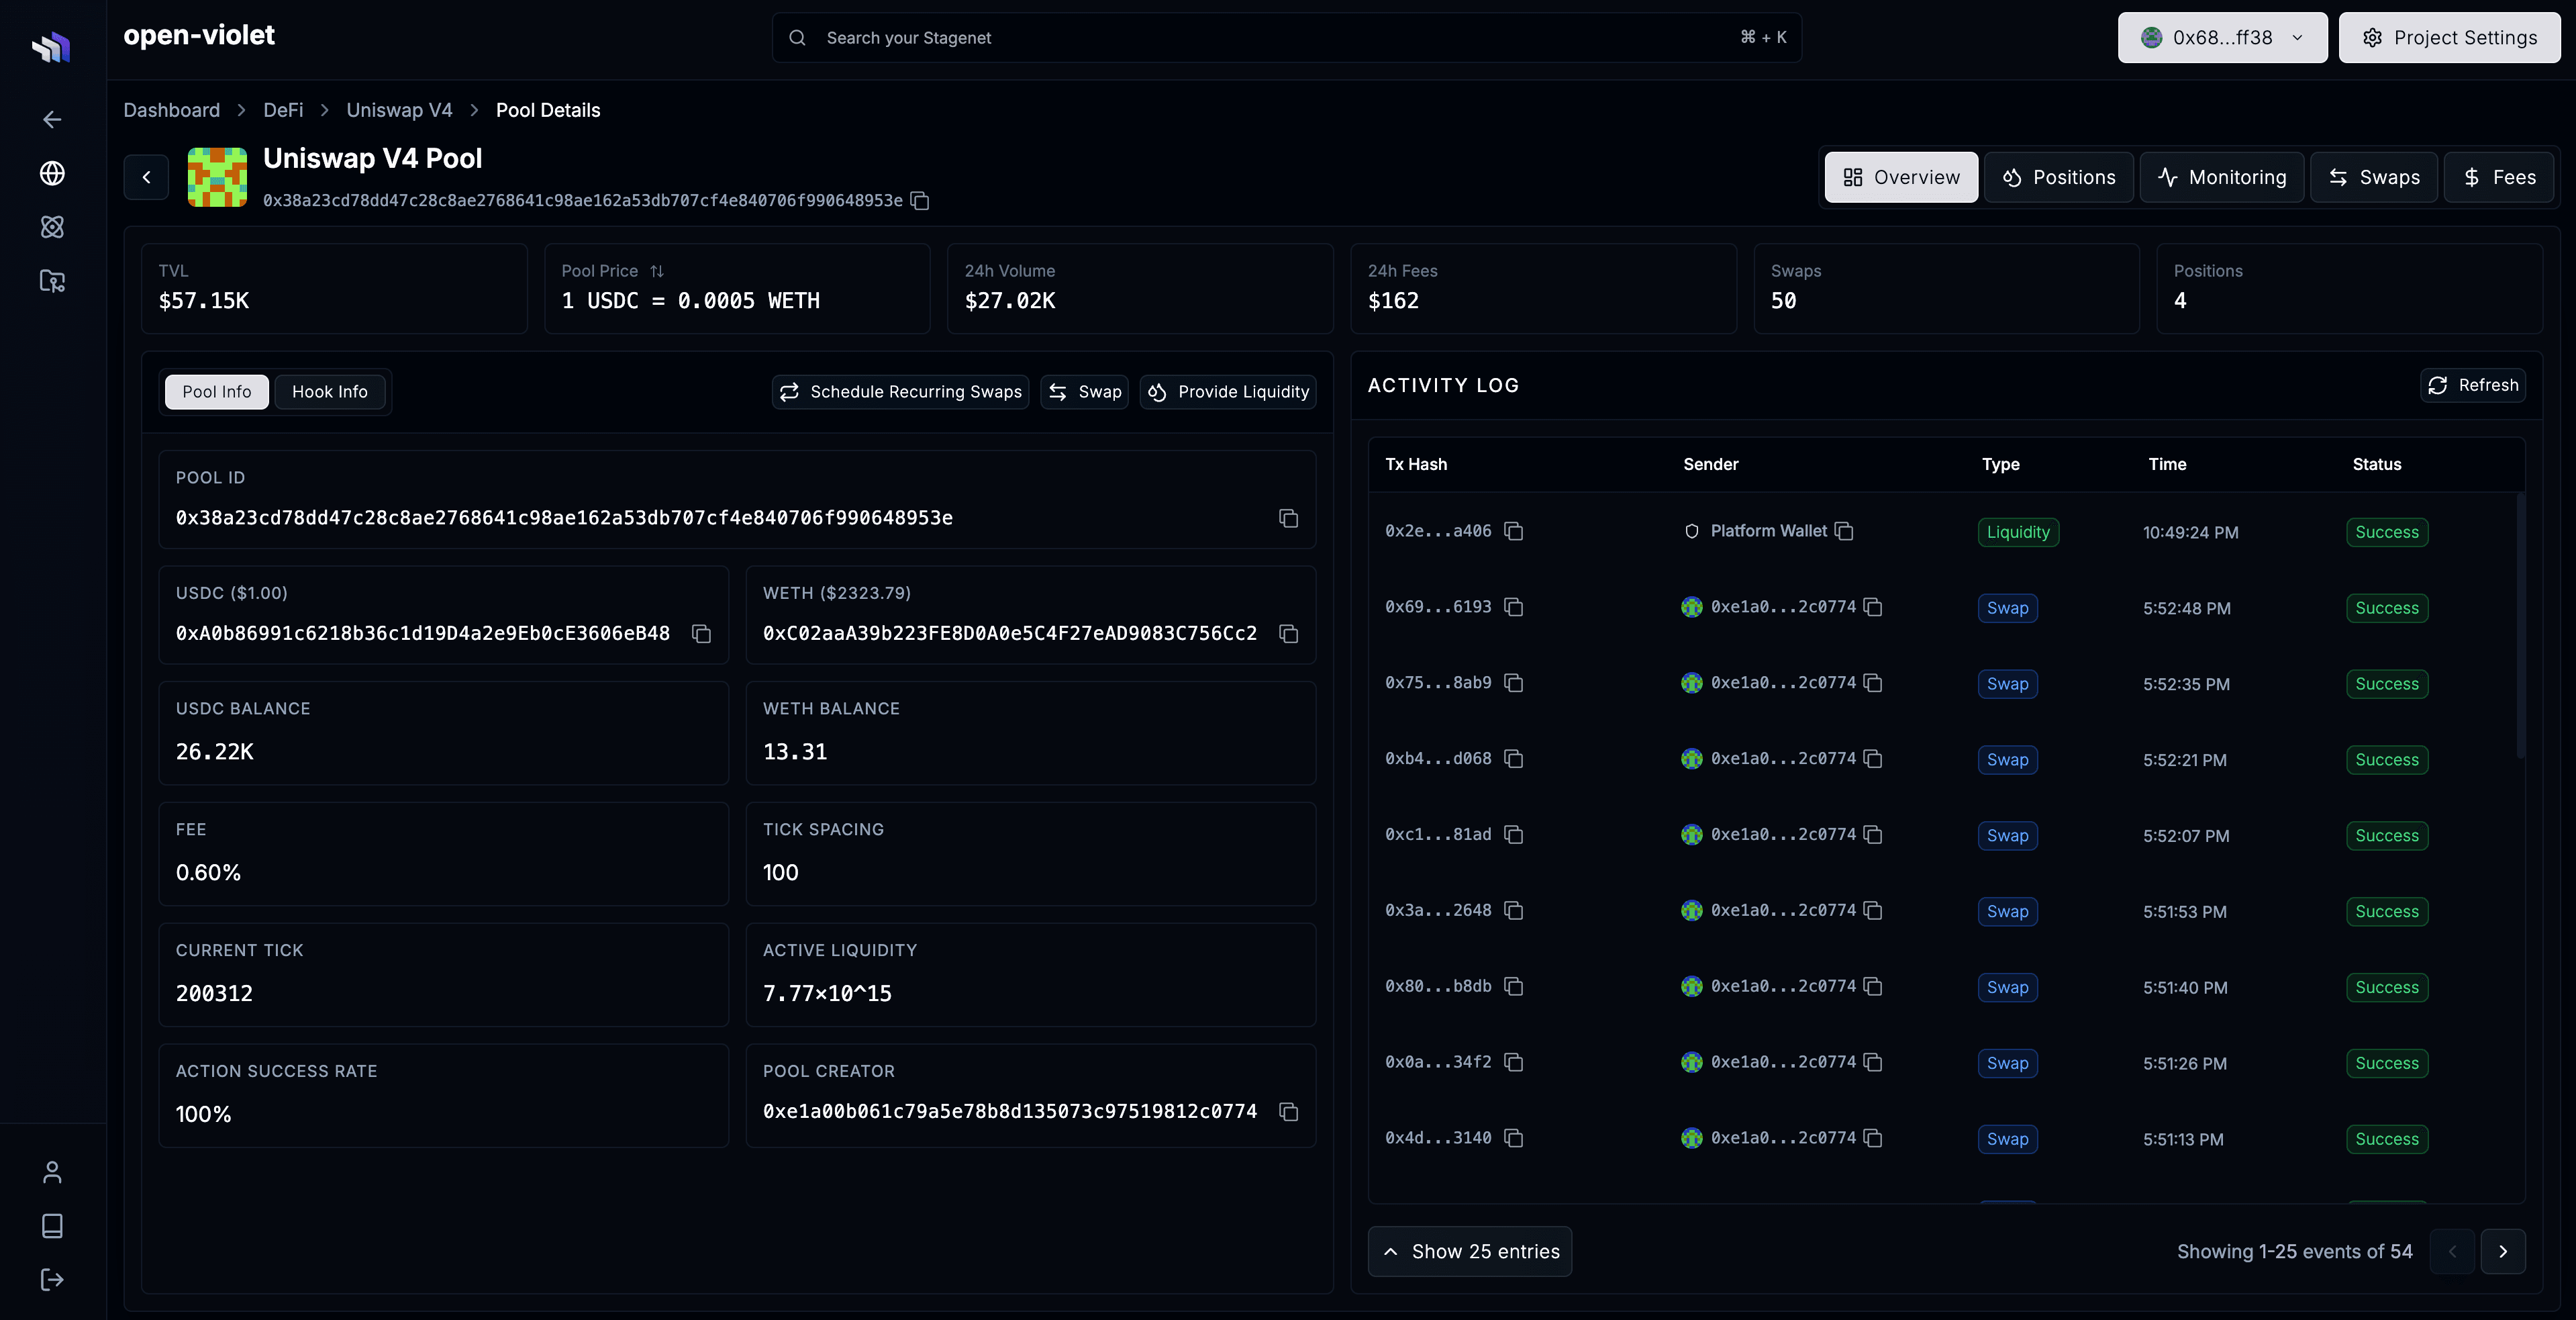Switch to the Positions view

click(x=2059, y=177)
